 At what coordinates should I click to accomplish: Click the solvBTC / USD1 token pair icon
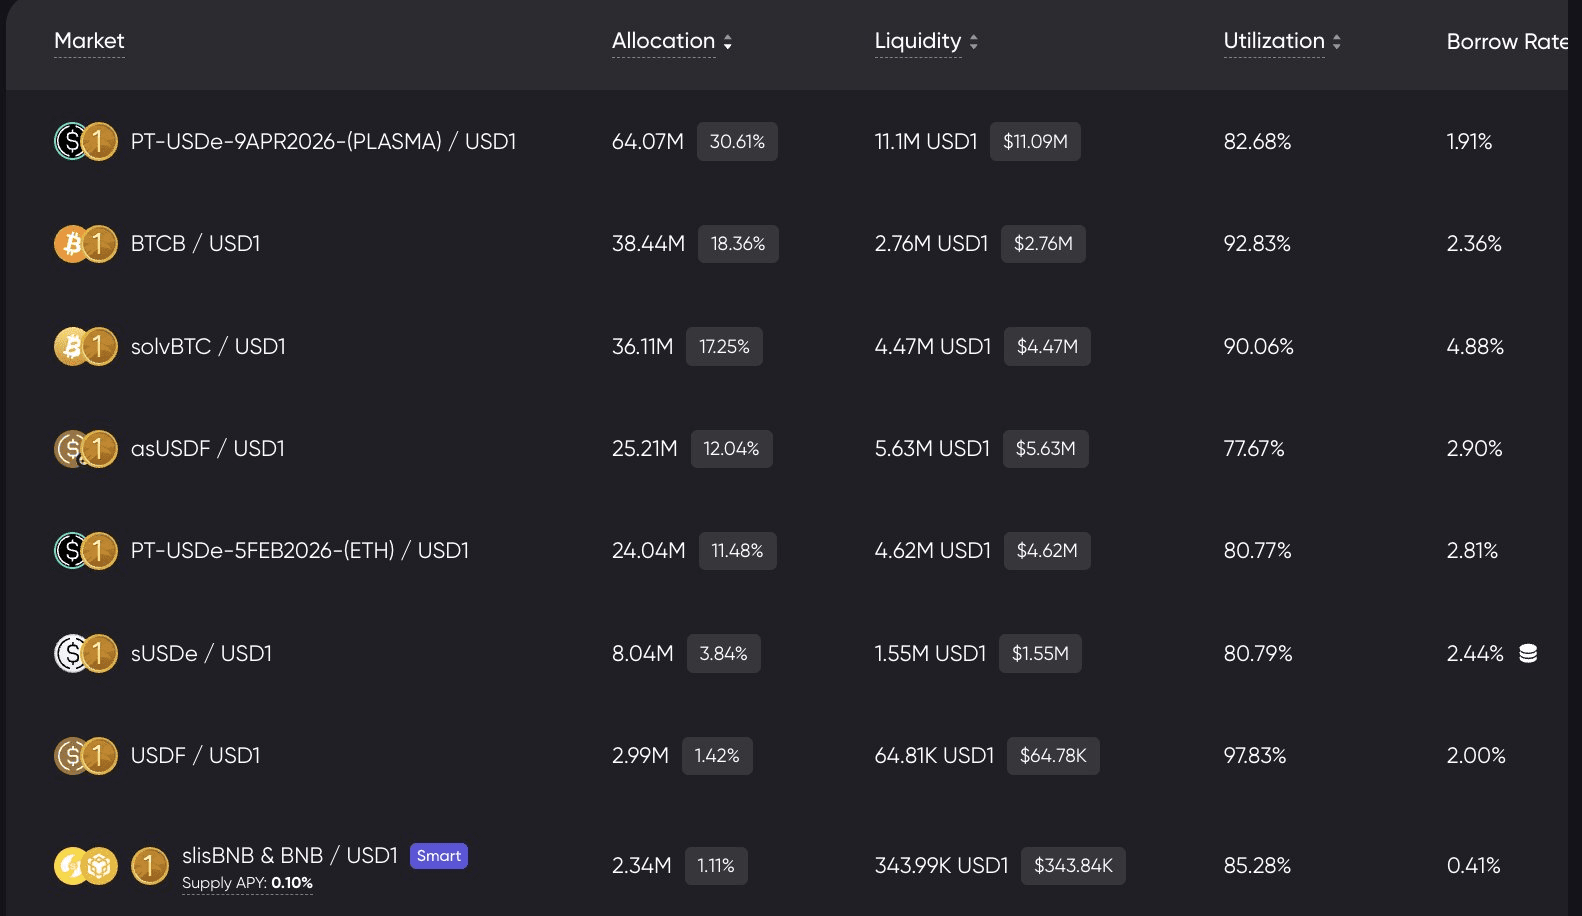pyautogui.click(x=85, y=347)
